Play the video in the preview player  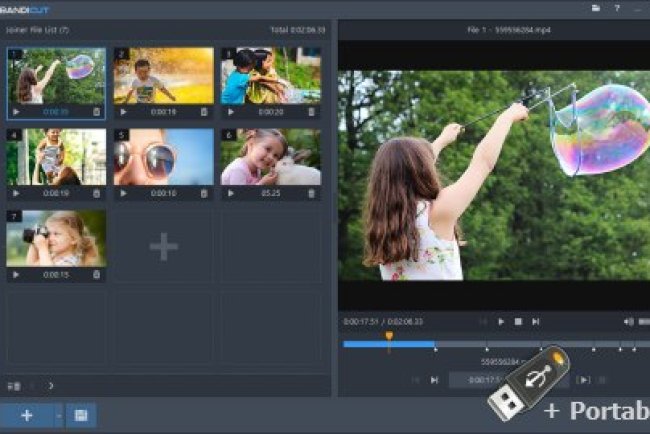(501, 321)
